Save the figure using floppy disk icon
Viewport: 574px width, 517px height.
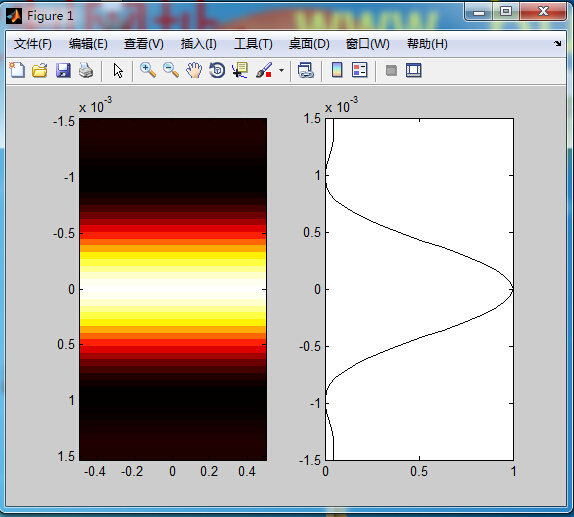click(x=63, y=70)
